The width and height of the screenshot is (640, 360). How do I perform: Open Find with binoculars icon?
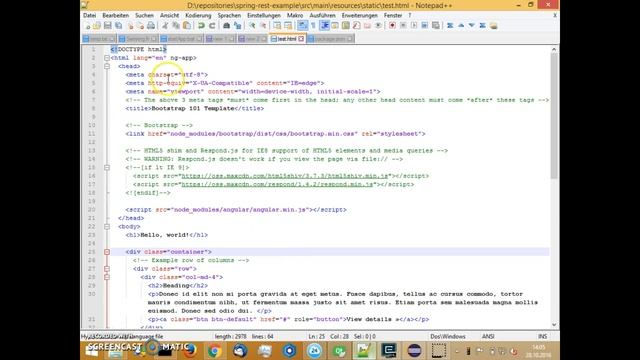226,26
